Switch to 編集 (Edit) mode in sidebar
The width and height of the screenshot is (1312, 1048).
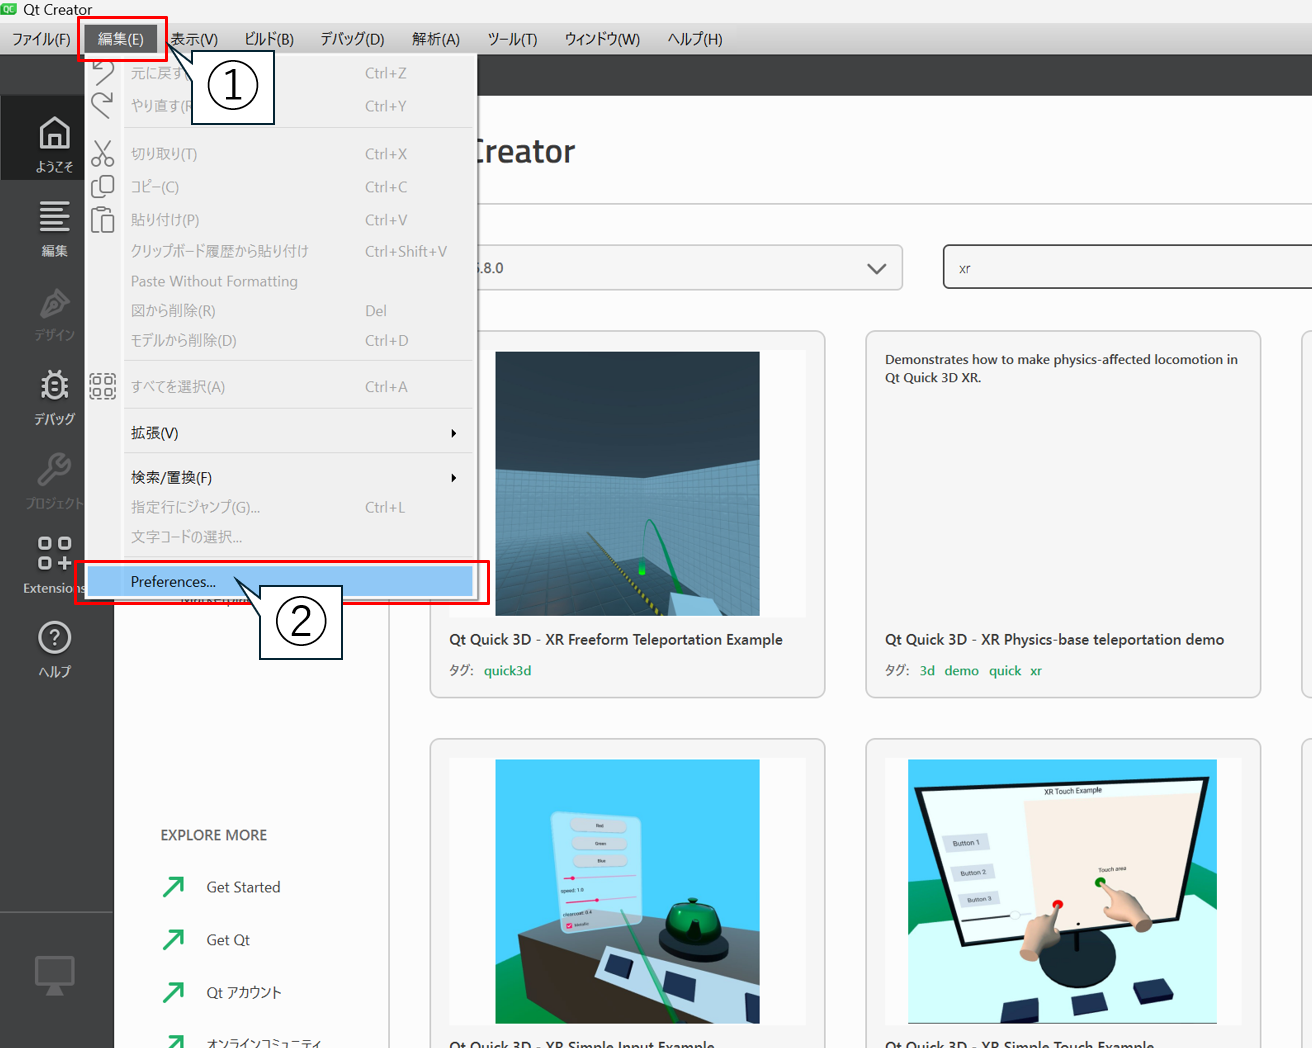click(x=54, y=228)
